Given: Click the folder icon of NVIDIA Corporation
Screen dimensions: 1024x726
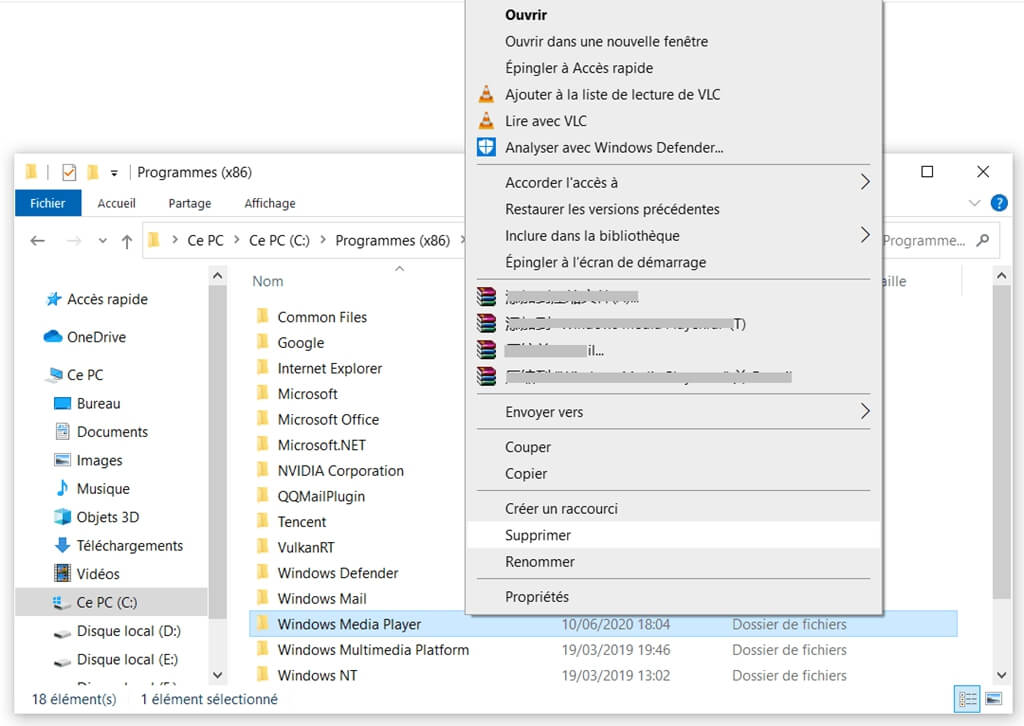Looking at the screenshot, I should coord(263,470).
